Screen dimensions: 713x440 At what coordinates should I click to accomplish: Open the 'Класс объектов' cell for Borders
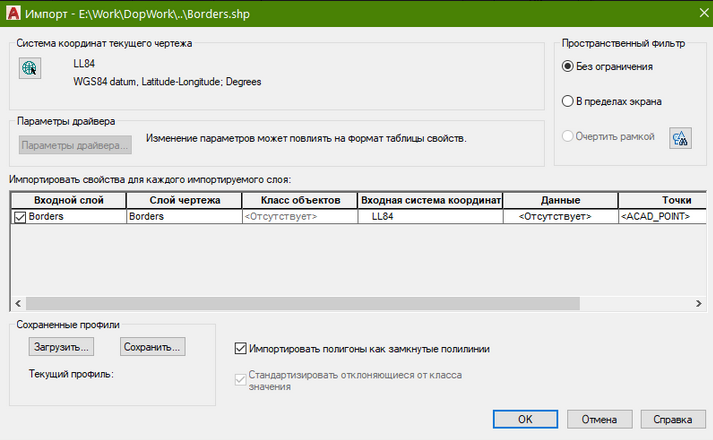pyautogui.click(x=298, y=216)
